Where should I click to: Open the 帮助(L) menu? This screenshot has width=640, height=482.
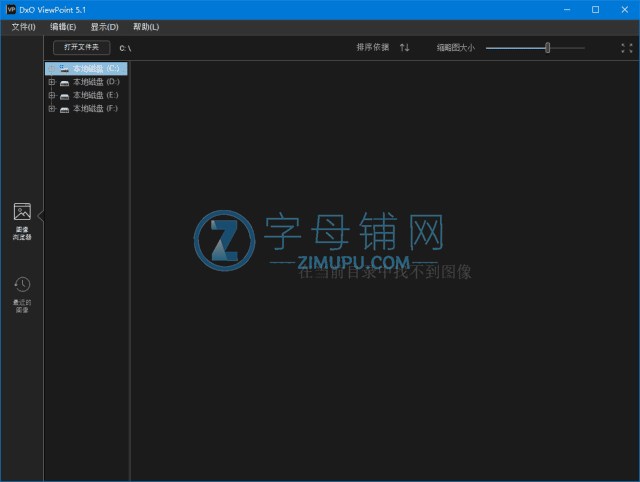(146, 27)
